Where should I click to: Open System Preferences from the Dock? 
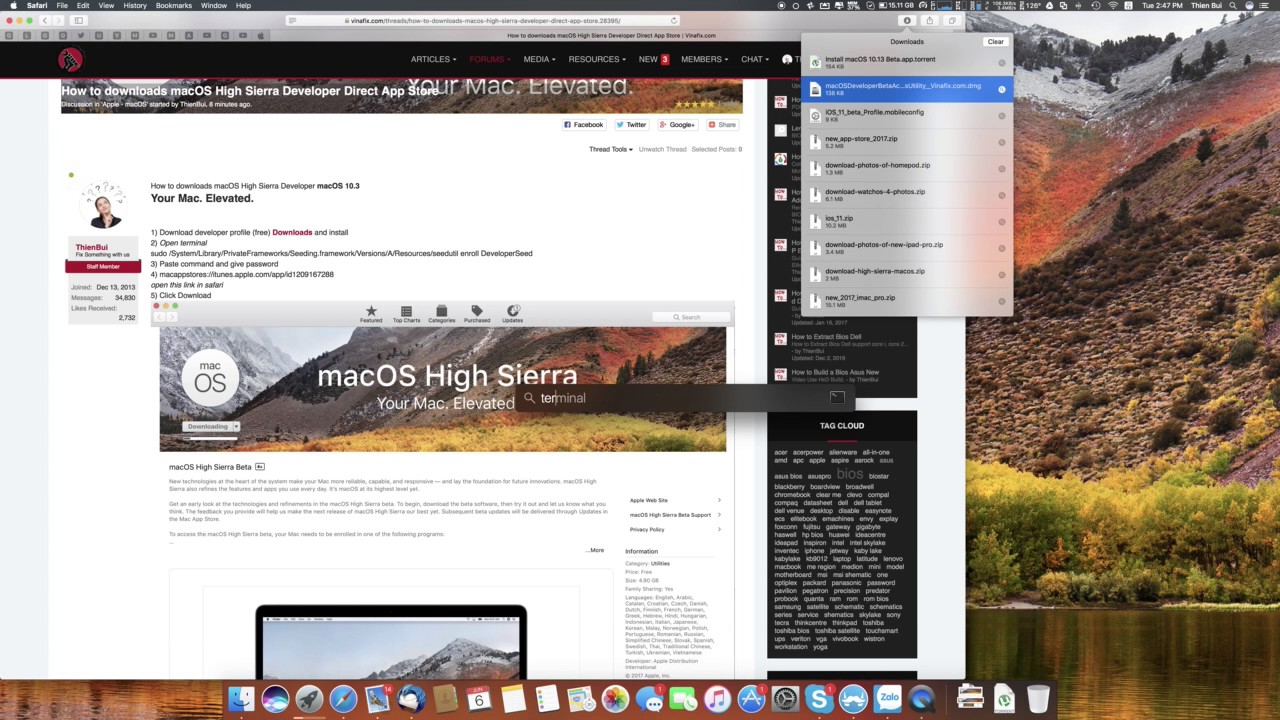point(785,698)
